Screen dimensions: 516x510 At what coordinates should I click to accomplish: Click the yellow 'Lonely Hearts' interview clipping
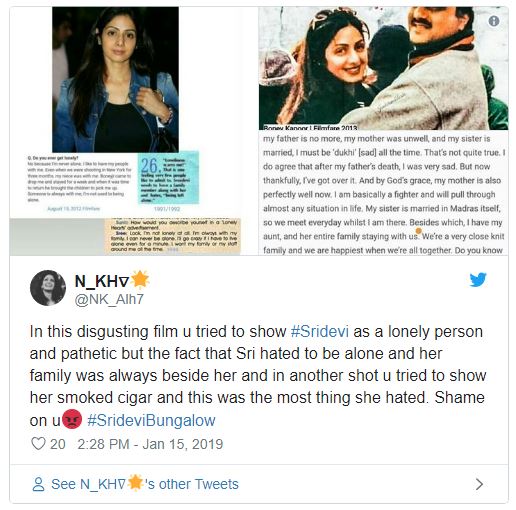tap(172, 236)
